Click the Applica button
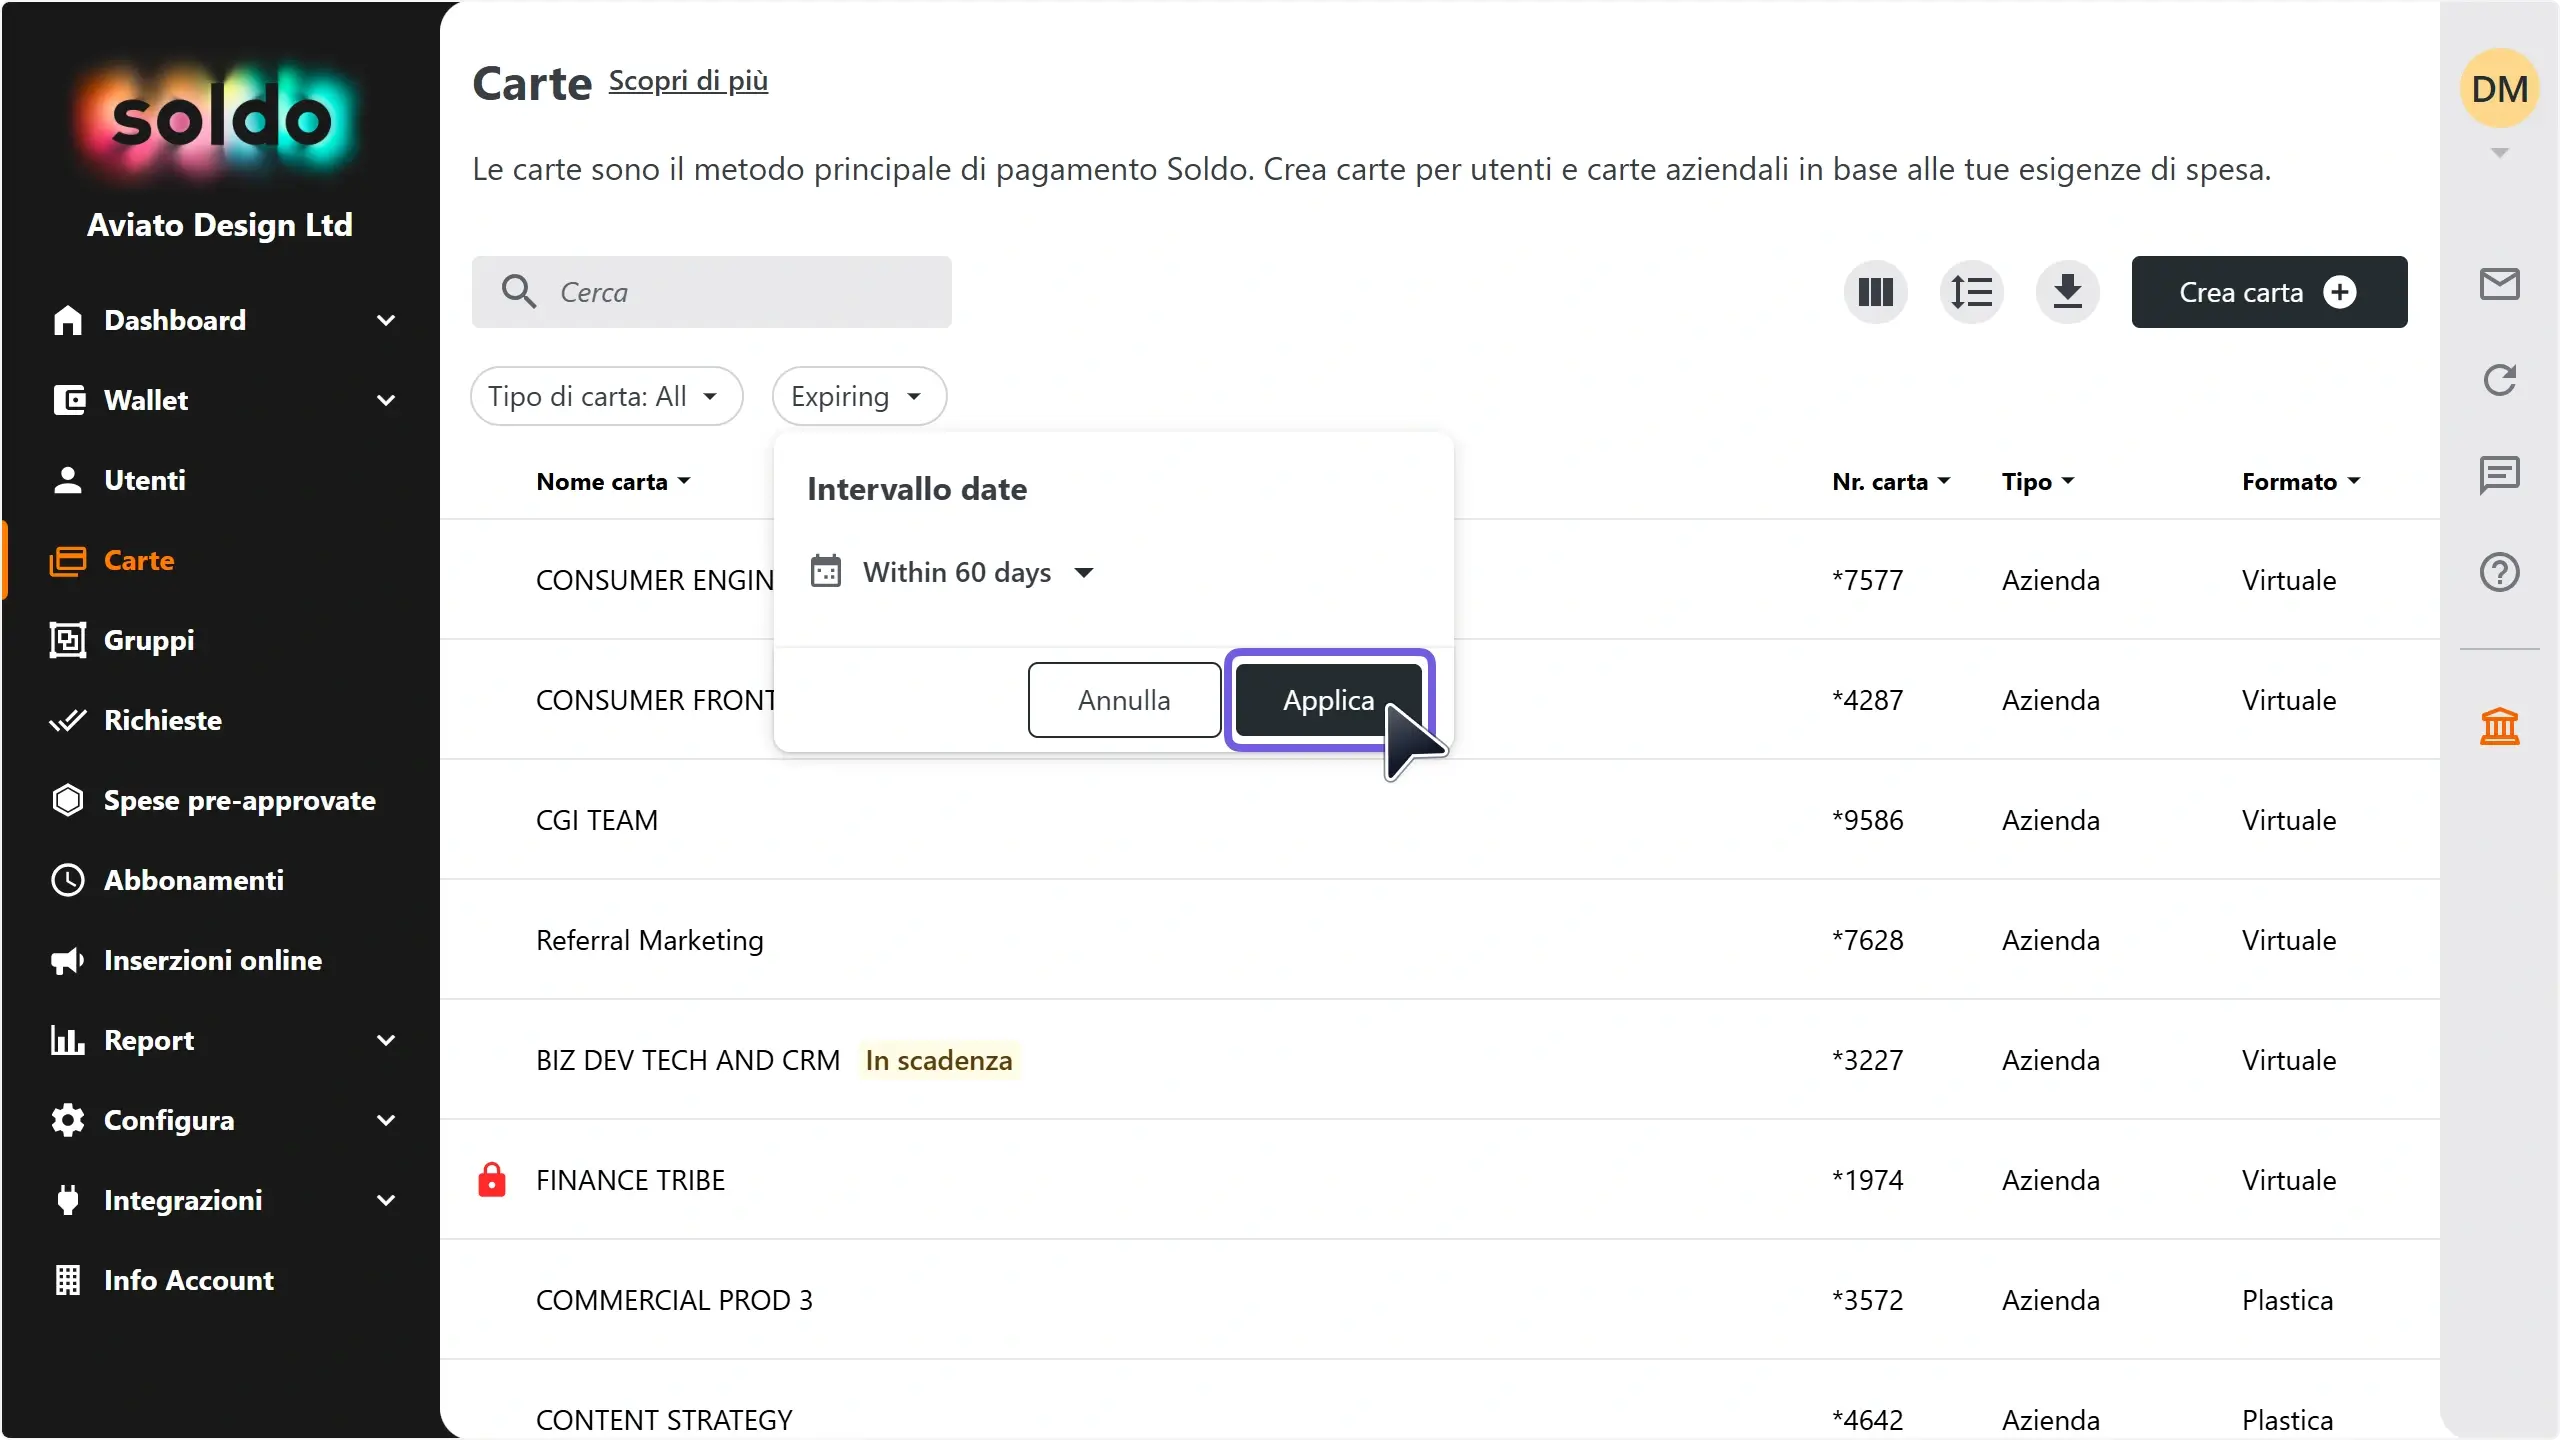The height and width of the screenshot is (1440, 2560). pos(1329,700)
